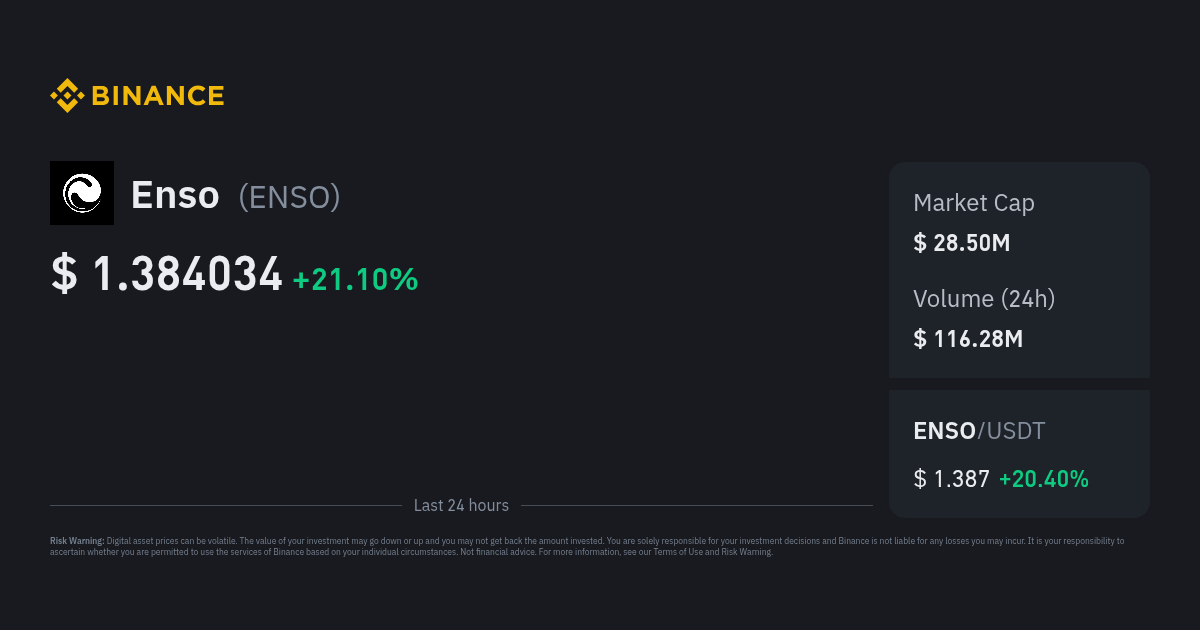Select the $ 28.50M market cap value
This screenshot has width=1200, height=630.
[961, 243]
